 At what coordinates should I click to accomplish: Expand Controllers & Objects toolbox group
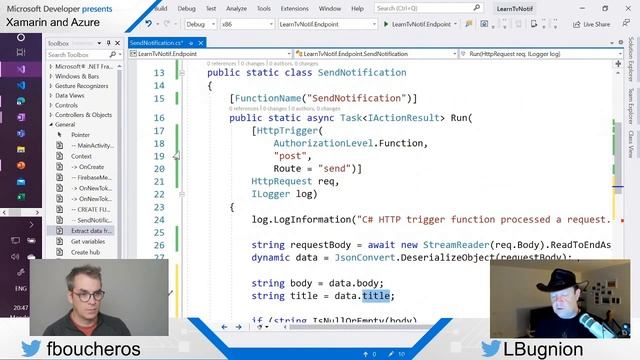[x=51, y=115]
